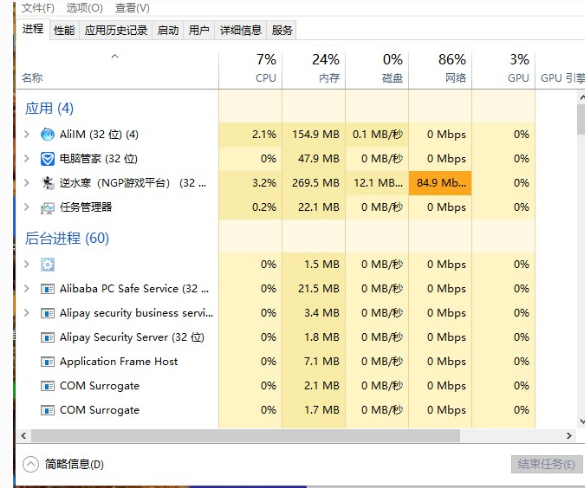Select 3.2% CPU value for 逆水寒
This screenshot has height=488, width=585.
click(264, 183)
